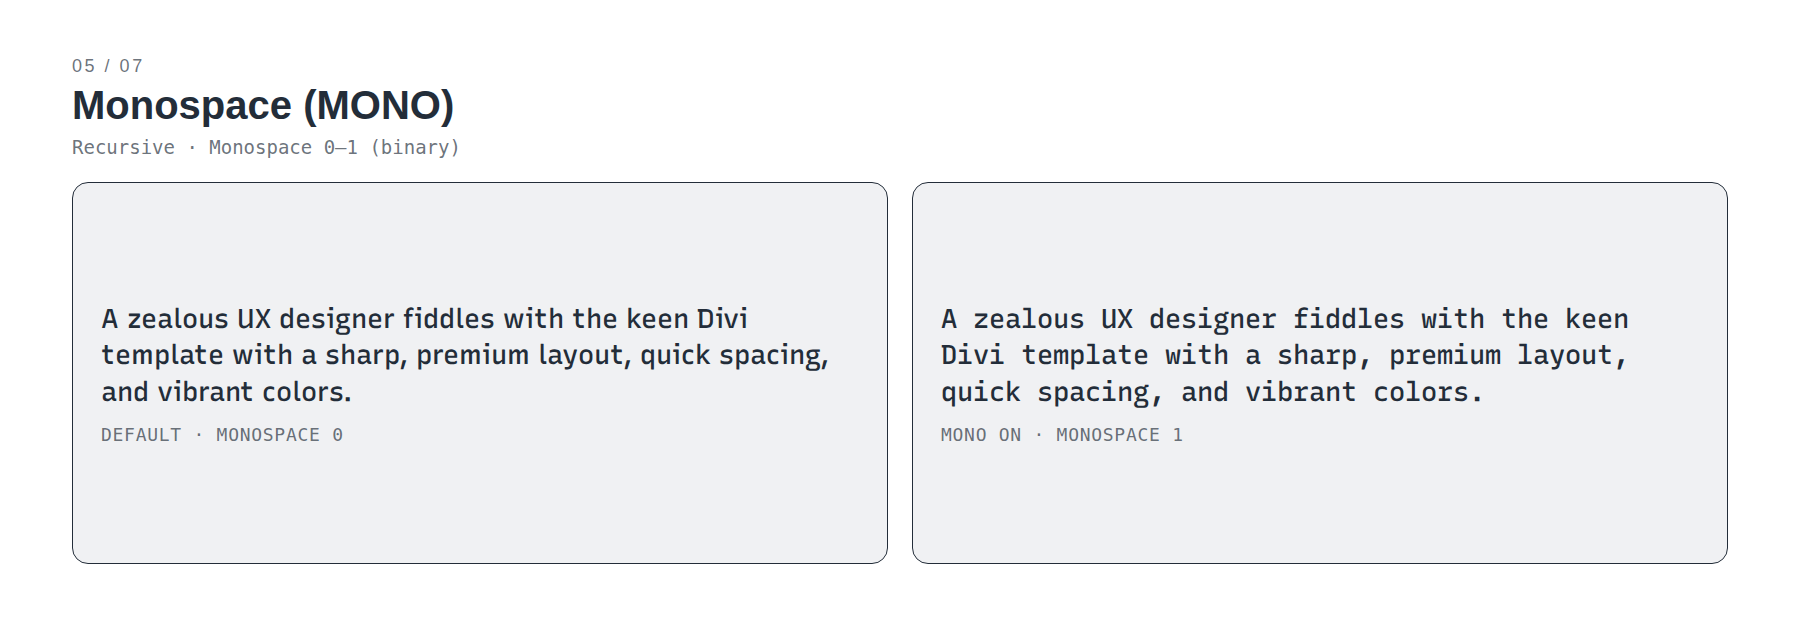Click the word 'zealous' in the Default sample
The width and height of the screenshot is (1800, 620).
178,319
